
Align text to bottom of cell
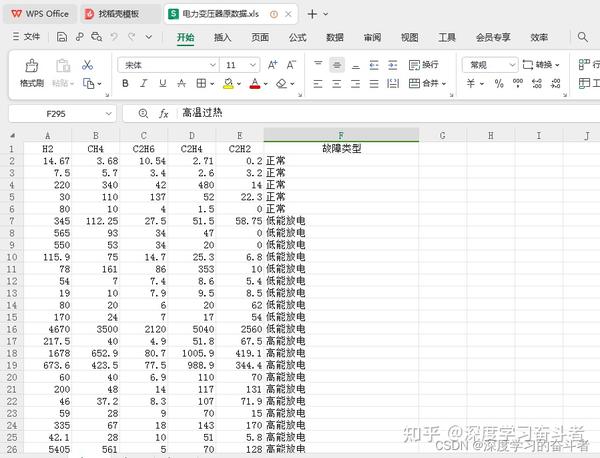[x=355, y=65]
